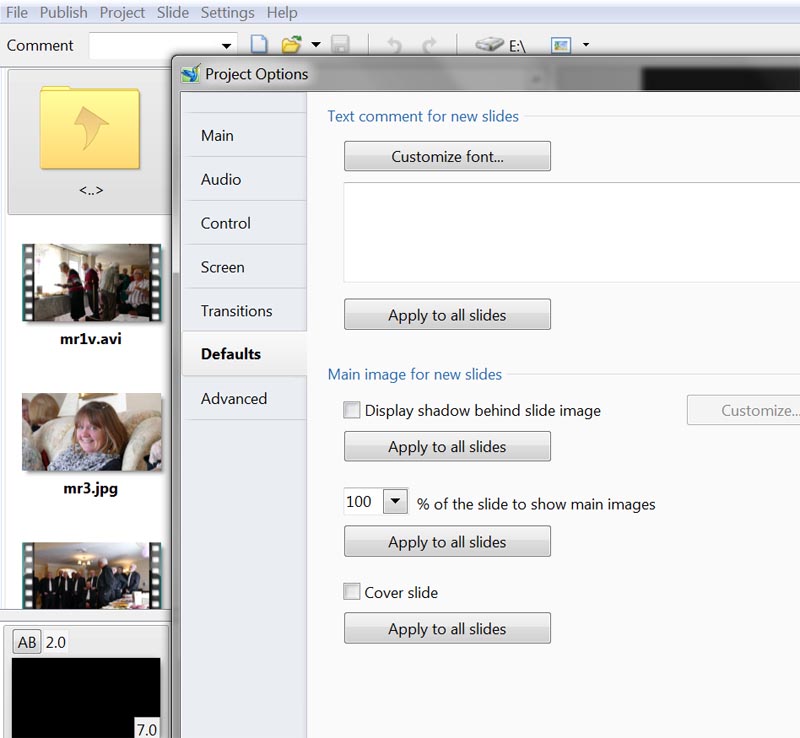Open the Publish menu
The width and height of the screenshot is (800, 738).
[63, 13]
